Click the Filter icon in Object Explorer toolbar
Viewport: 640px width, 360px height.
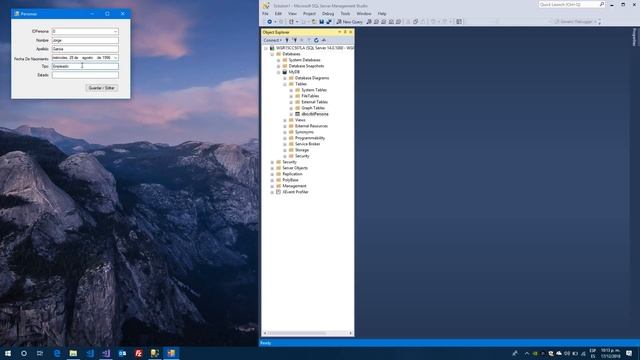click(x=309, y=40)
